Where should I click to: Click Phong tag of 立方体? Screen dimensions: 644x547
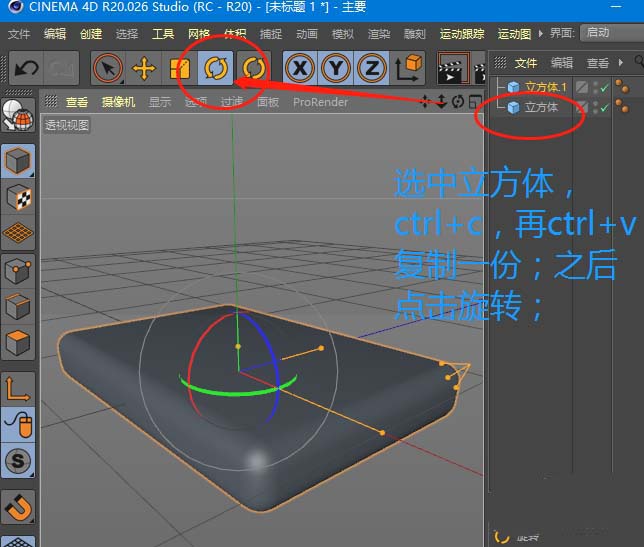pyautogui.click(x=622, y=106)
